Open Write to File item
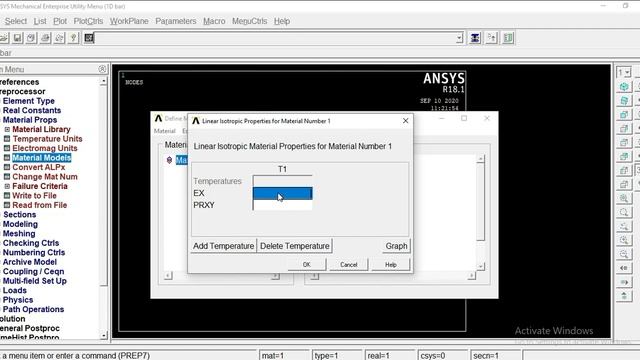The image size is (640, 360). tap(34, 196)
